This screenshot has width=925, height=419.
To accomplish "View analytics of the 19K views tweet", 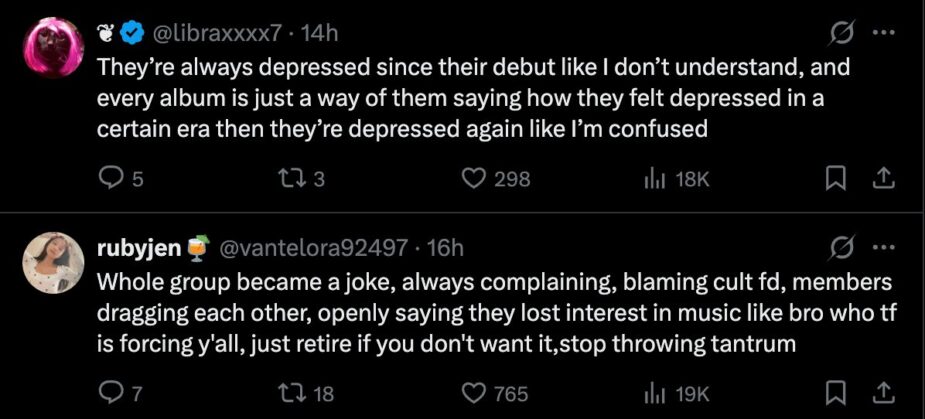I will click(654, 393).
